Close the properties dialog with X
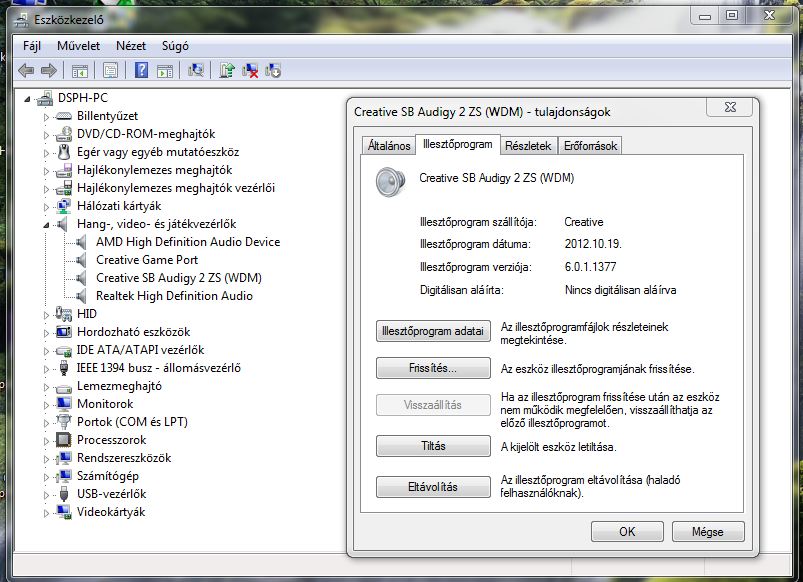The height and width of the screenshot is (582, 803). tap(730, 107)
